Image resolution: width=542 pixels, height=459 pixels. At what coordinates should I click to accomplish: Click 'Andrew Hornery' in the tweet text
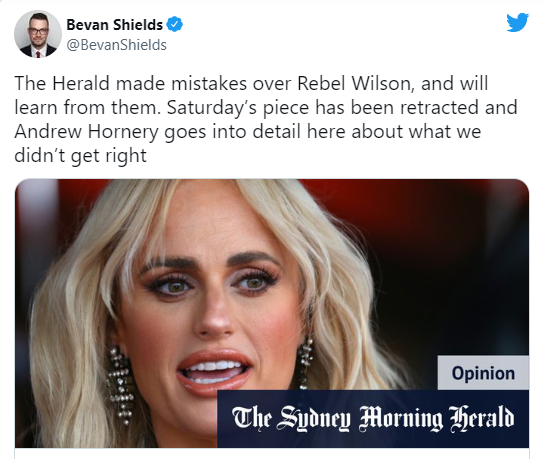coord(86,132)
